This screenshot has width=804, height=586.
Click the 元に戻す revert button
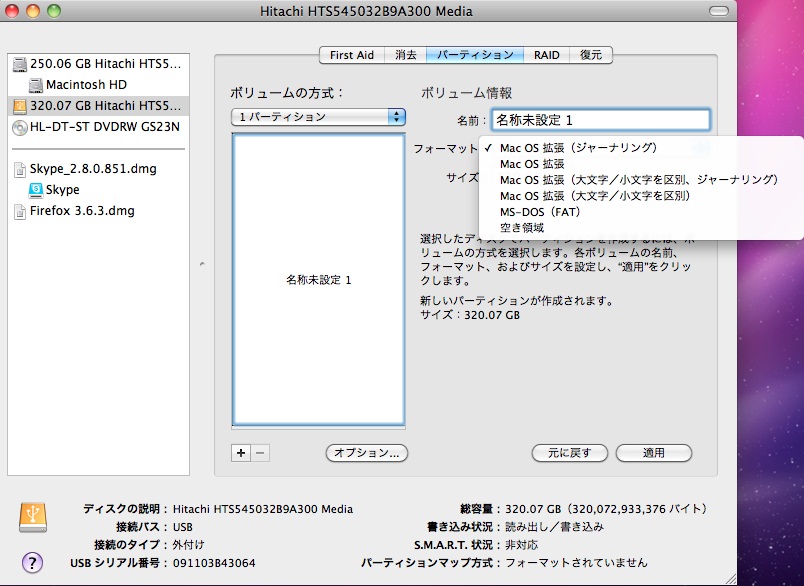[x=570, y=453]
